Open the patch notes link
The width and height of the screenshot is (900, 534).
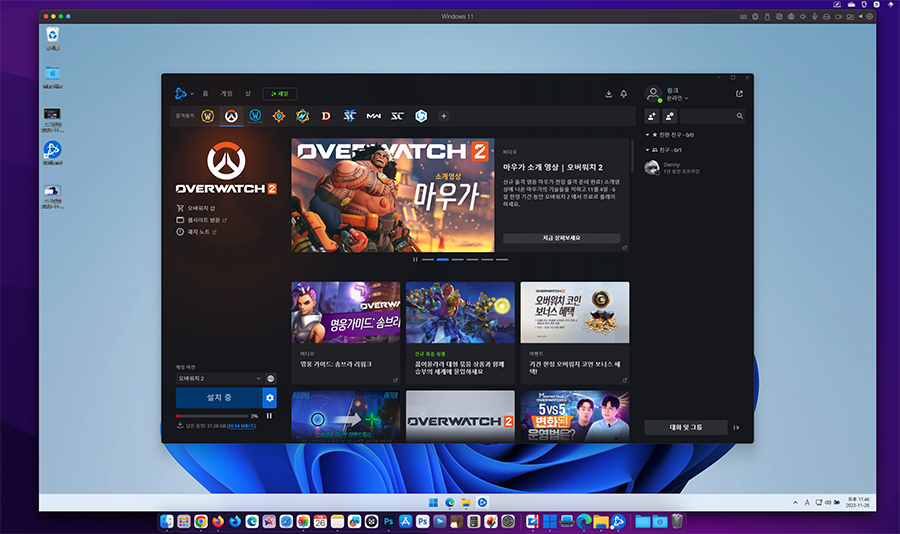pyautogui.click(x=196, y=232)
